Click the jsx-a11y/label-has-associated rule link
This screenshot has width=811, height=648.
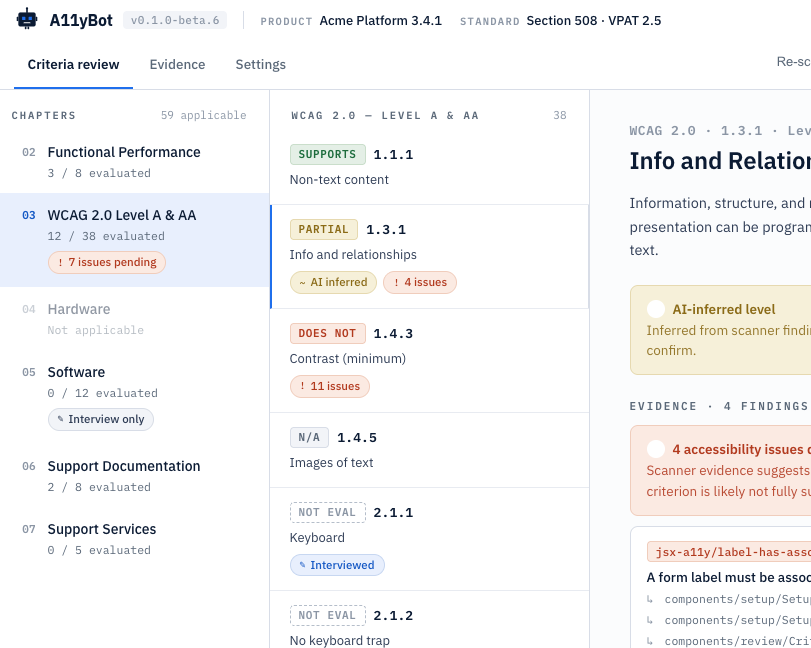pos(729,552)
